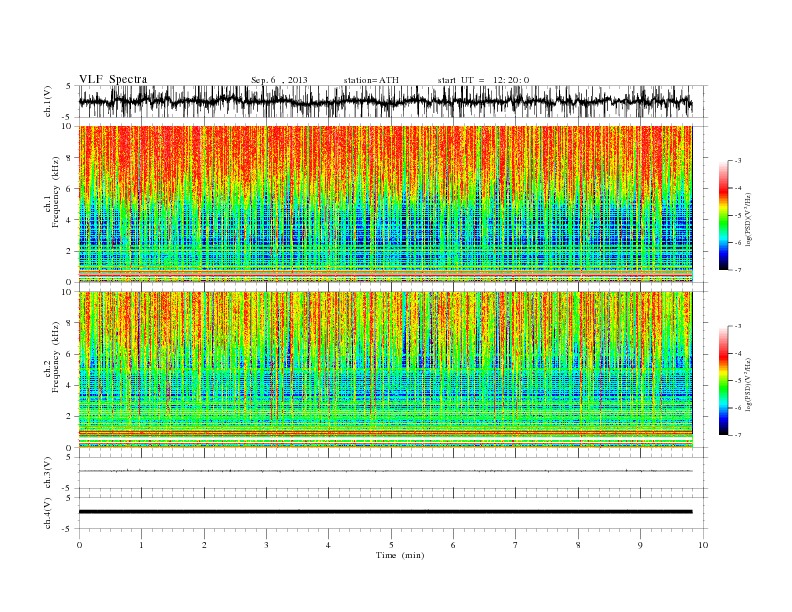
Task: Click inside the ch.1 frequency spectrogram
Action: [x=385, y=204]
